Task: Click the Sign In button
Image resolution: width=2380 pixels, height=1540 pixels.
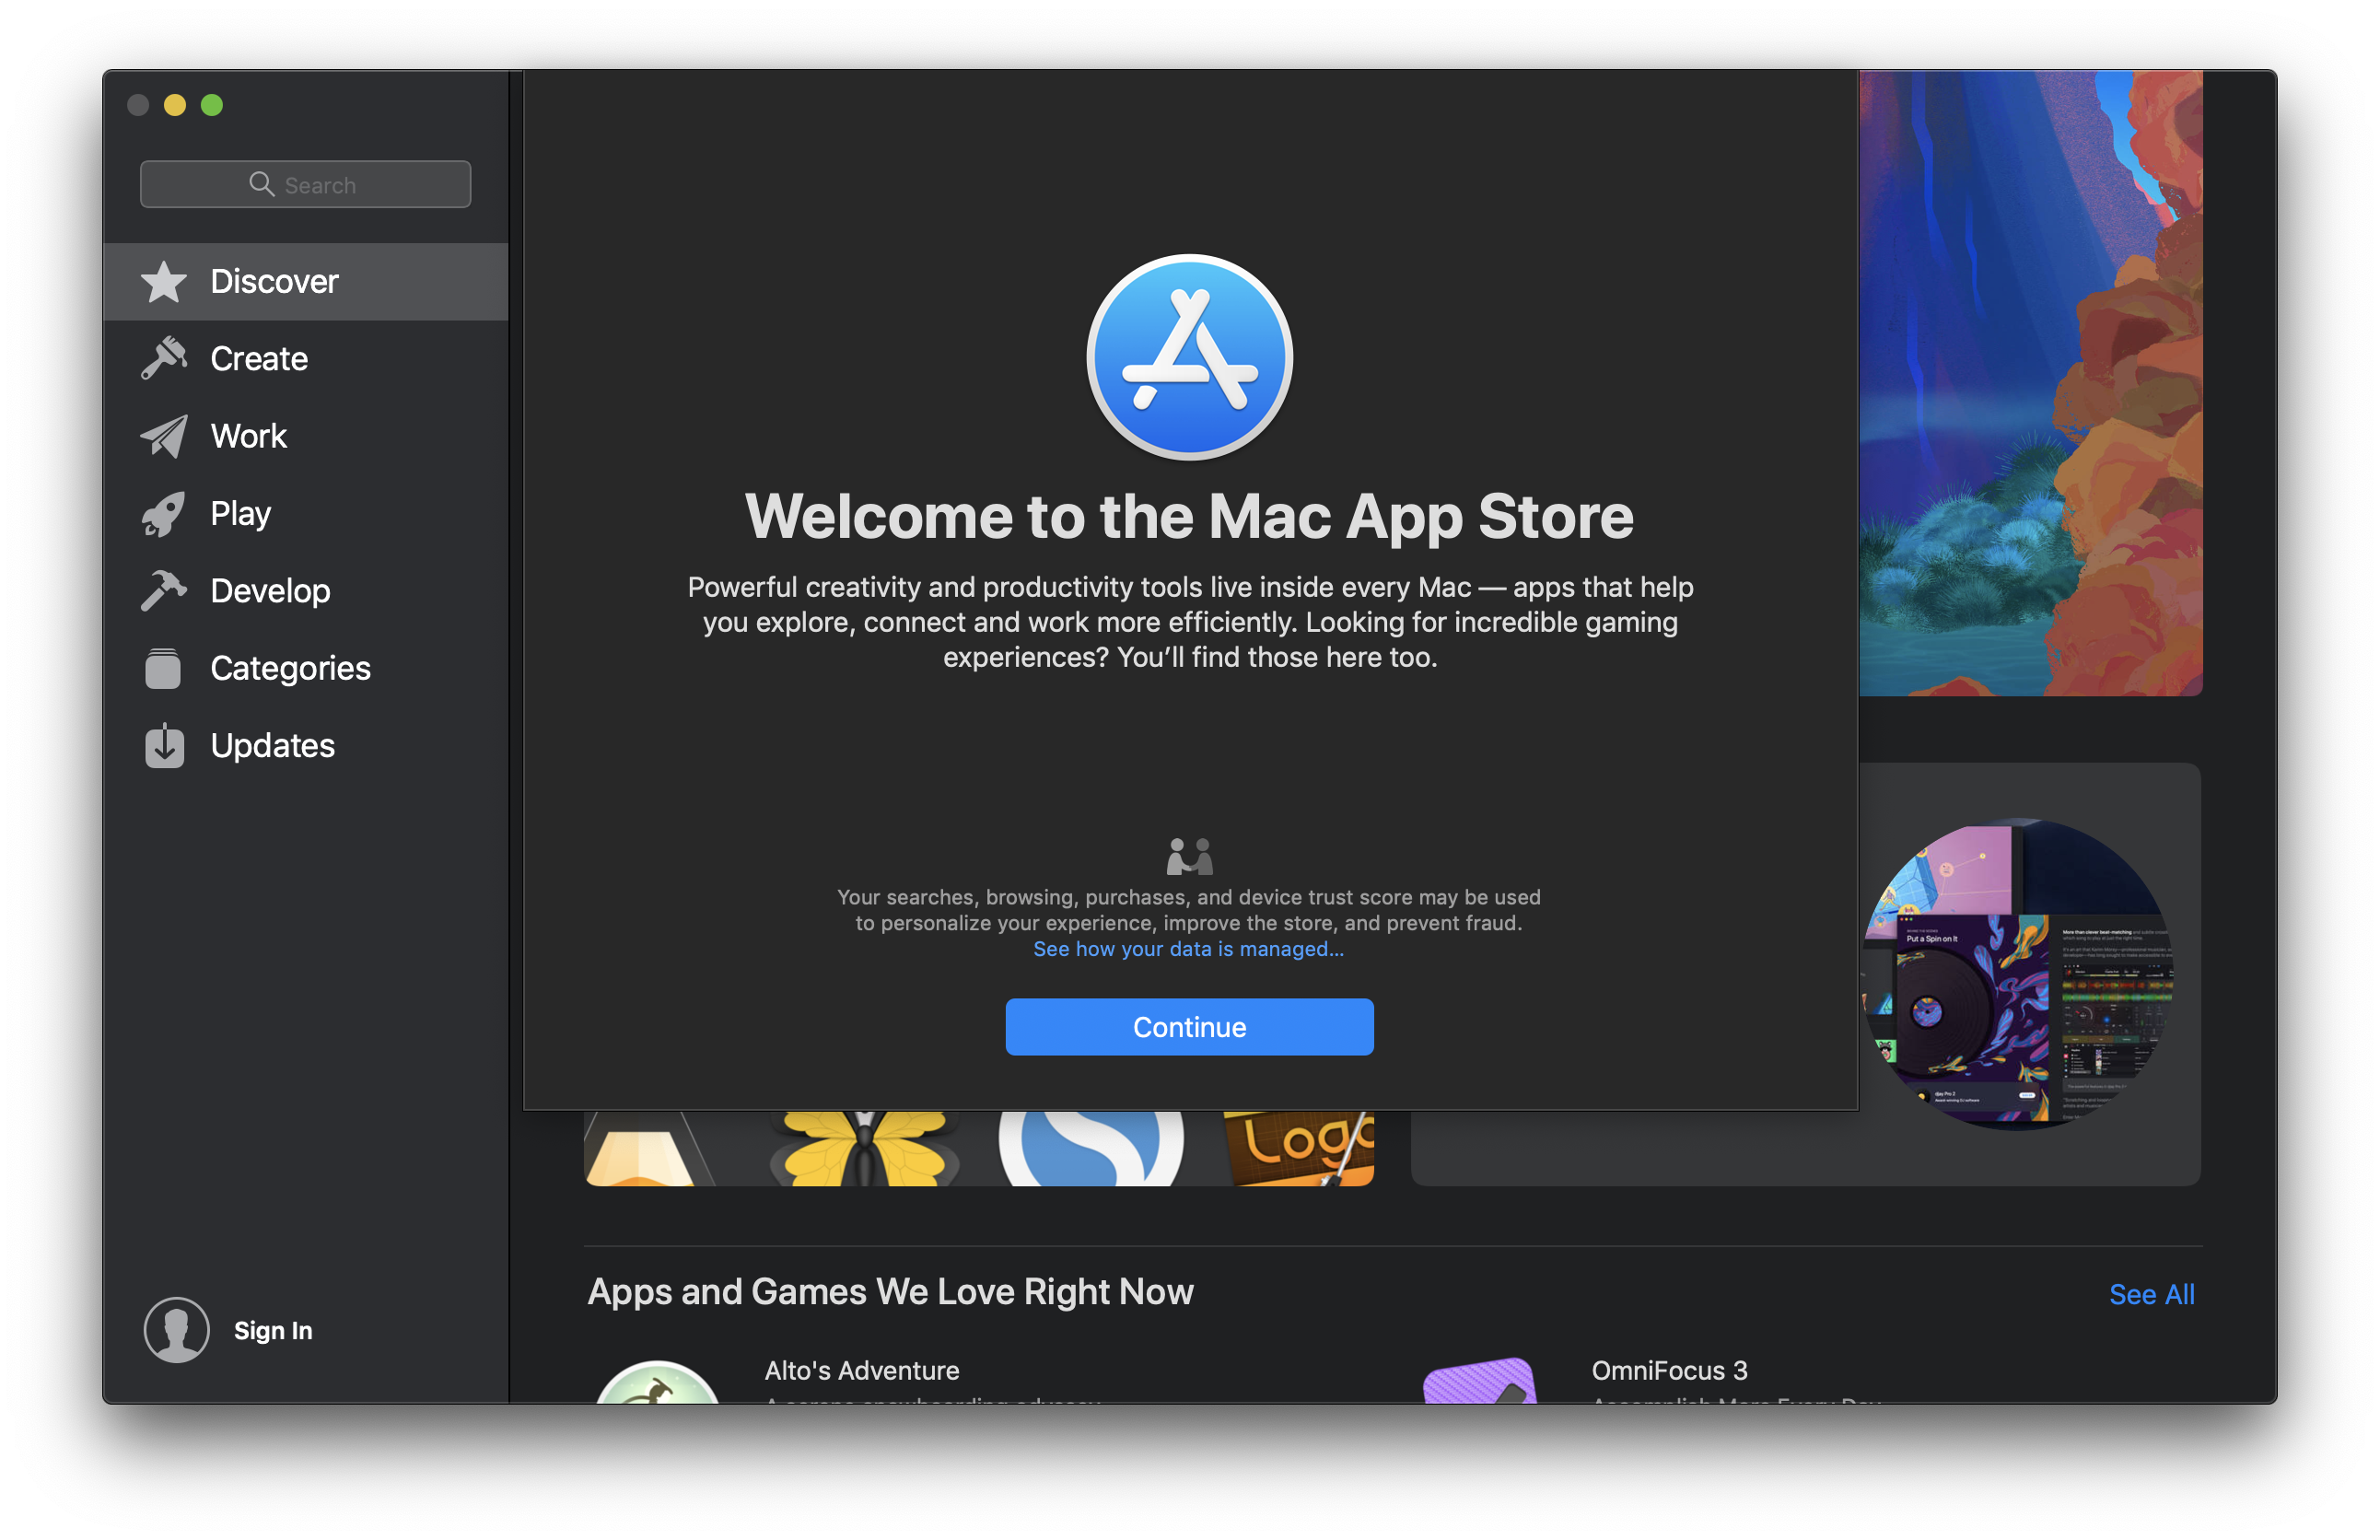Action: click(x=273, y=1332)
